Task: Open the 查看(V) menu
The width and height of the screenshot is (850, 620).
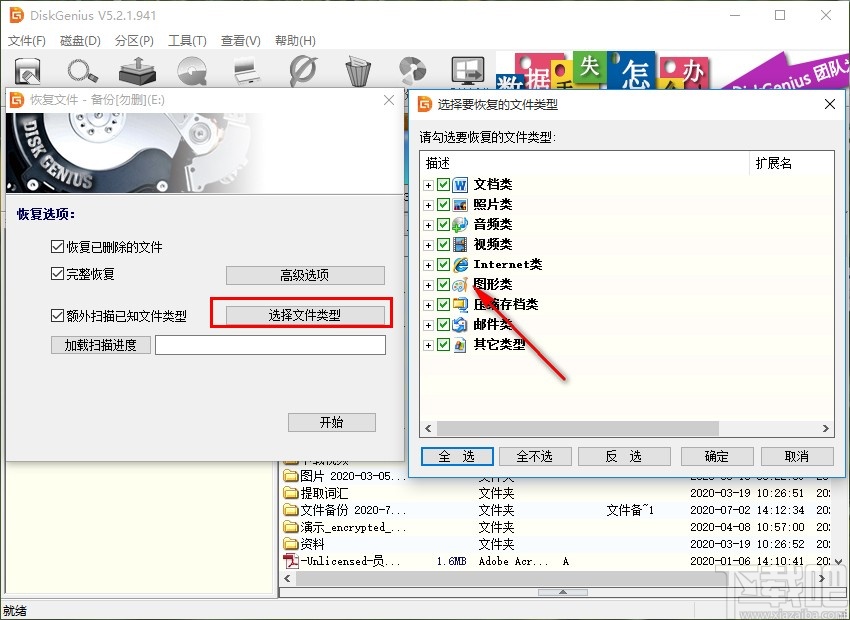Action: click(241, 41)
